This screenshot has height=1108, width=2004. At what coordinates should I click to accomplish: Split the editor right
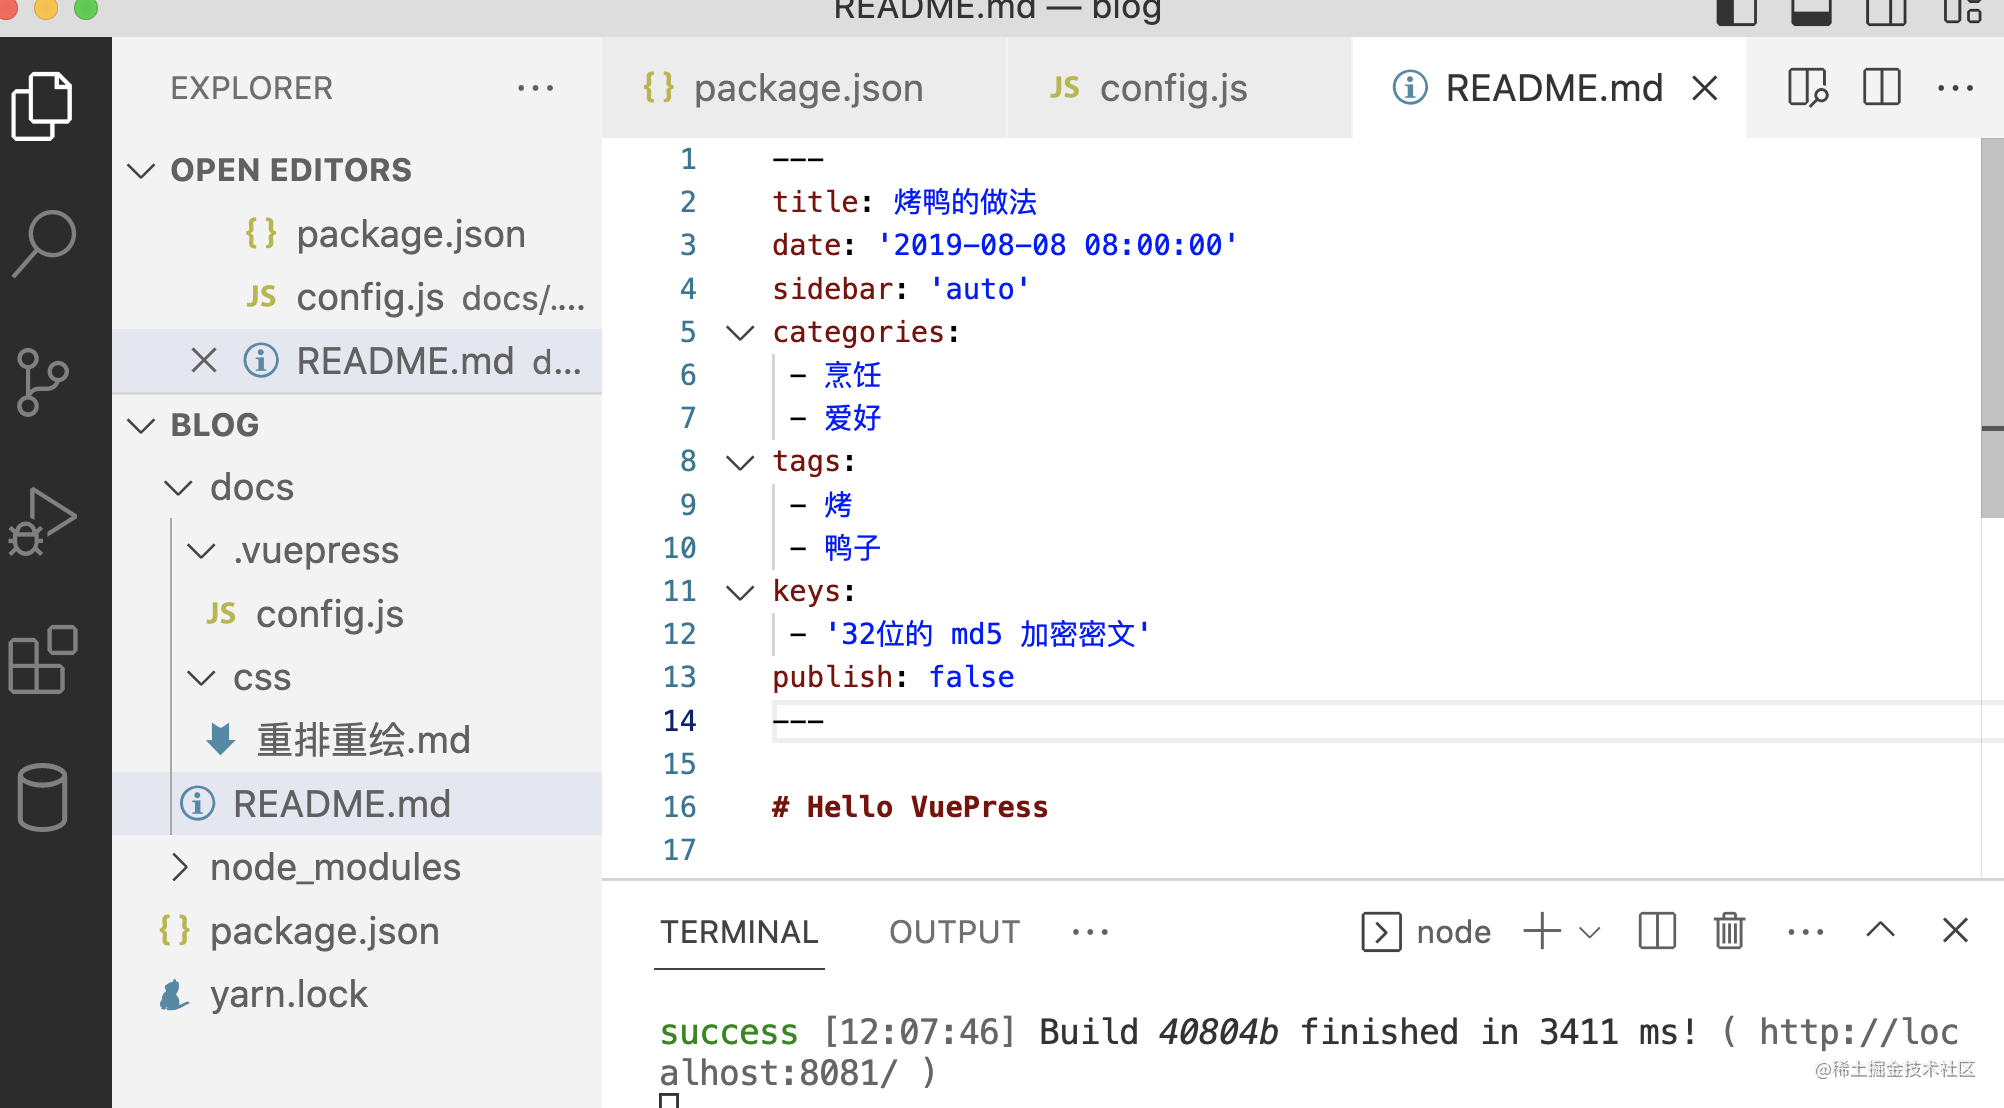click(x=1882, y=88)
